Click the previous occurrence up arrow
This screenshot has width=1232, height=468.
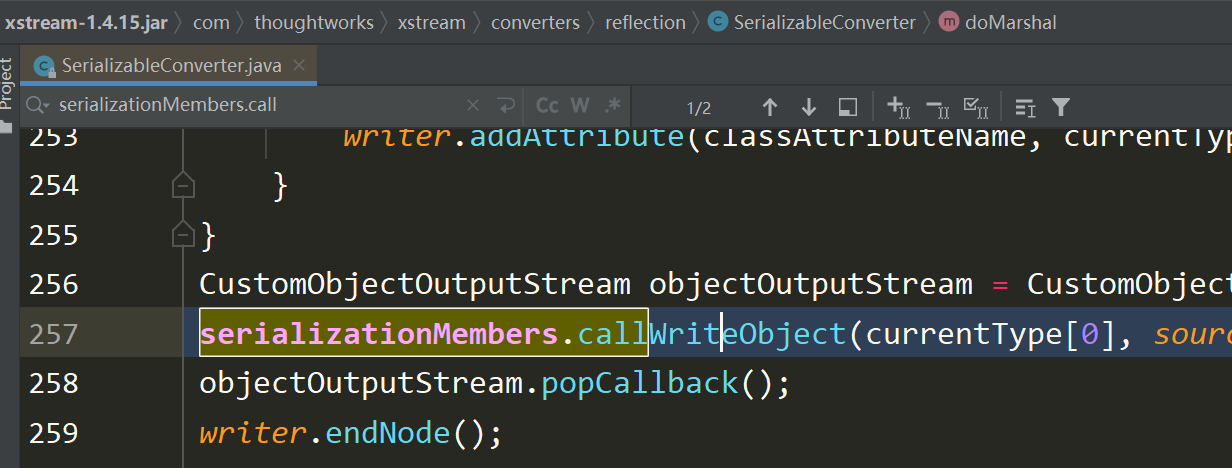click(769, 107)
